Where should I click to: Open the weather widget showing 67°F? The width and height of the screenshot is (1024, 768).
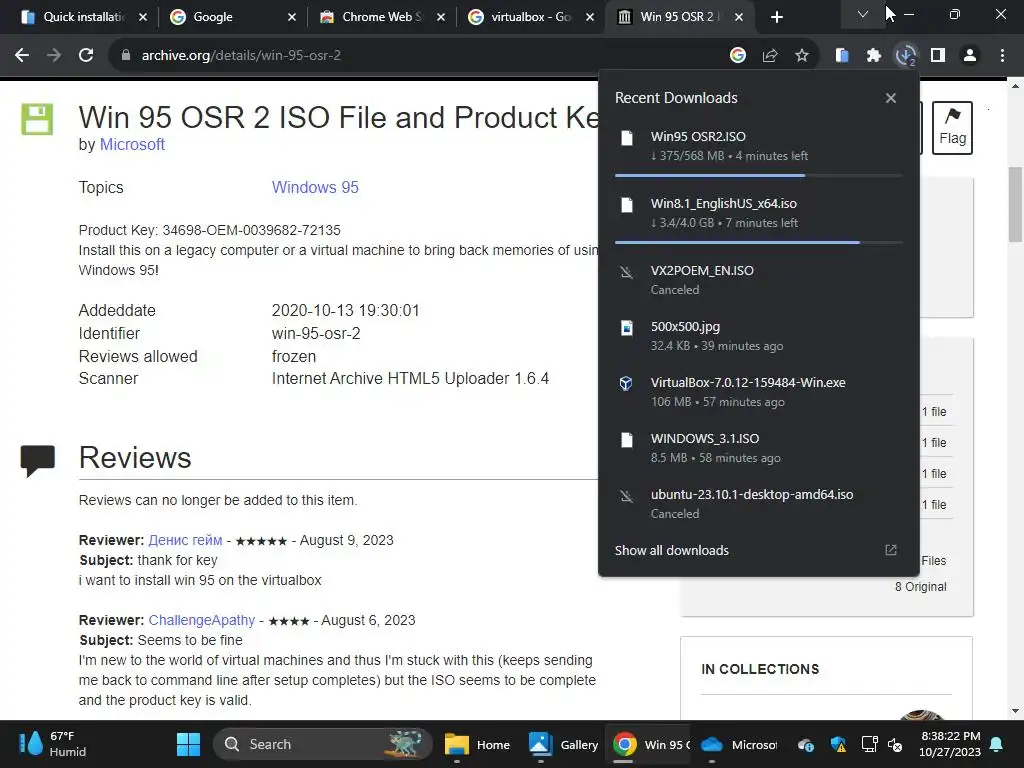52,744
